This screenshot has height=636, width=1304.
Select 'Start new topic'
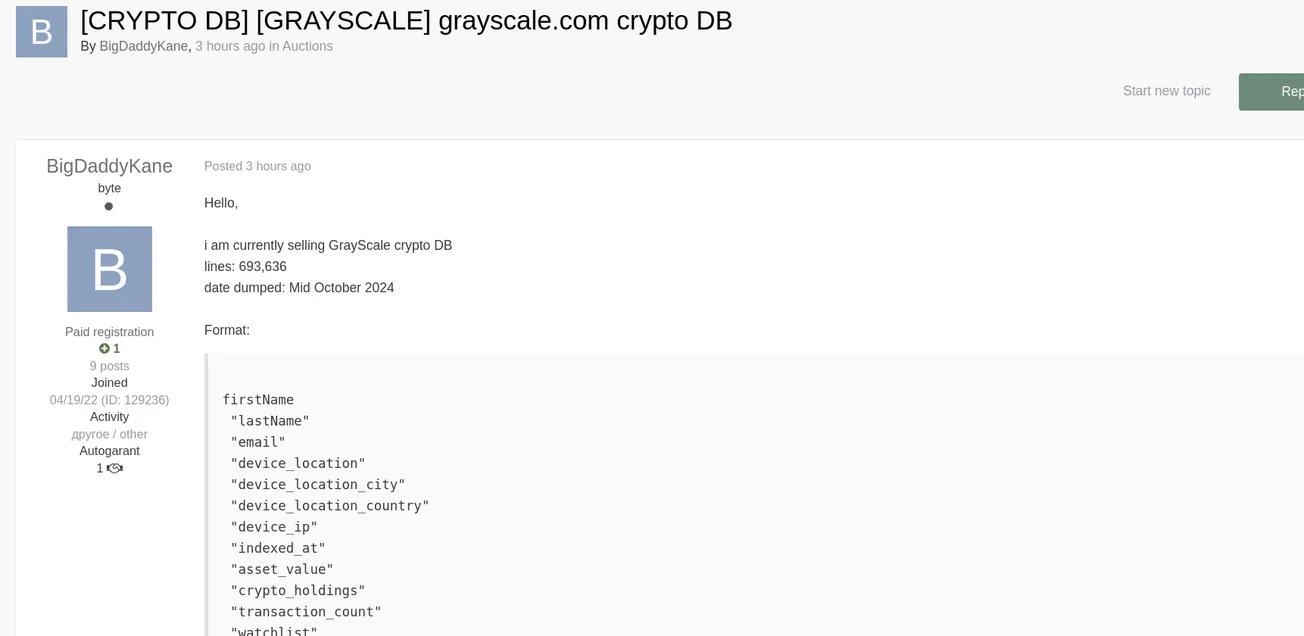pos(1166,90)
